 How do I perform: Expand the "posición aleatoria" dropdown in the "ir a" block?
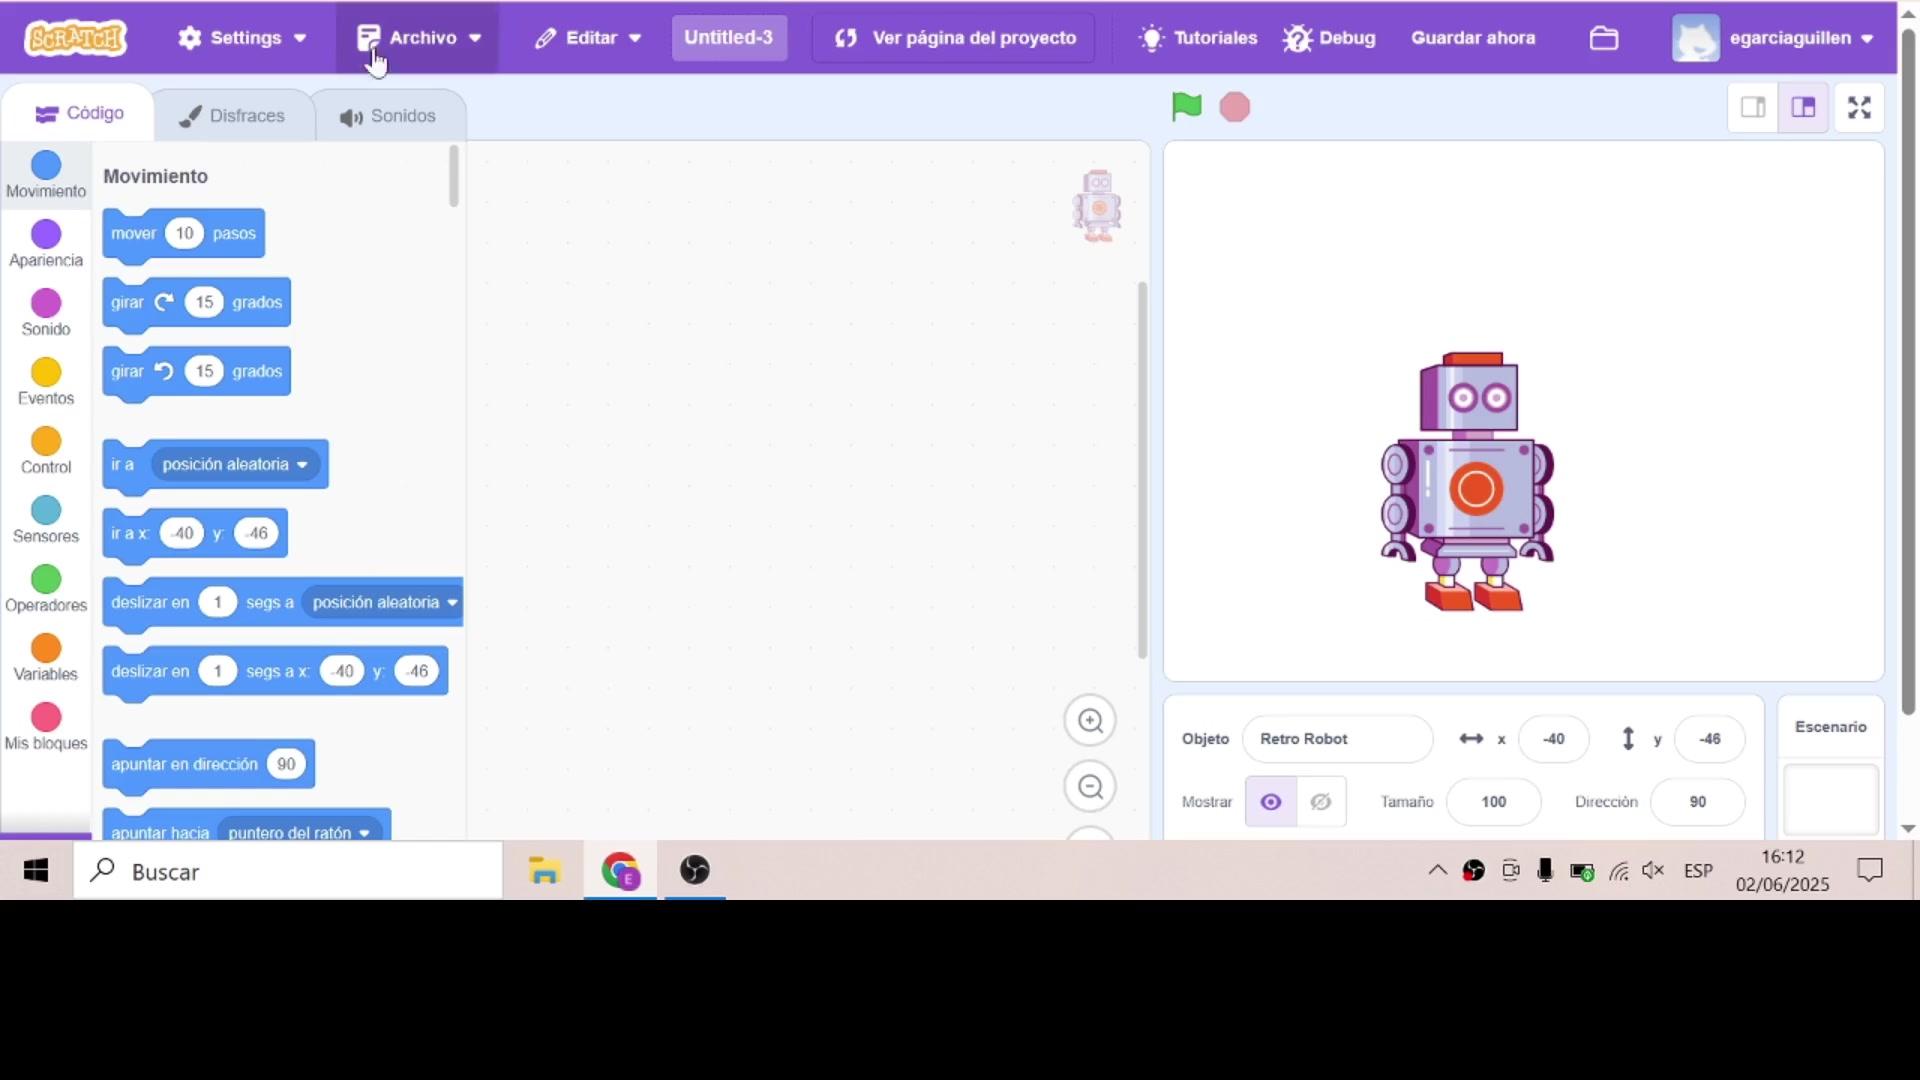pyautogui.click(x=302, y=465)
